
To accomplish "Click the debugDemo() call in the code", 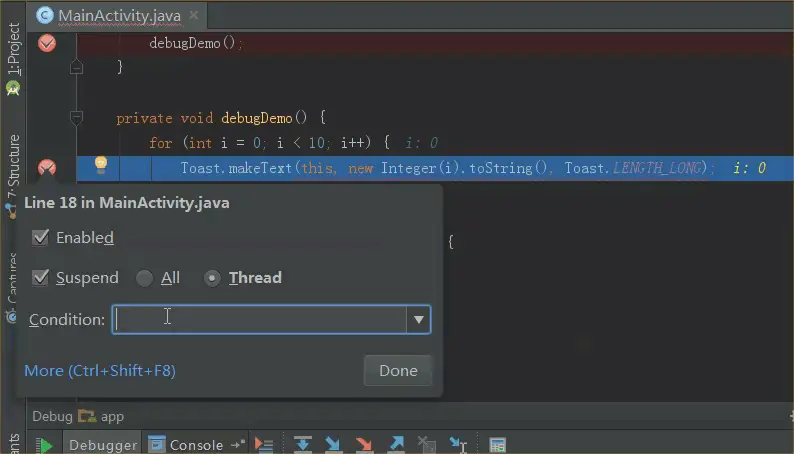I will pyautogui.click(x=195, y=44).
